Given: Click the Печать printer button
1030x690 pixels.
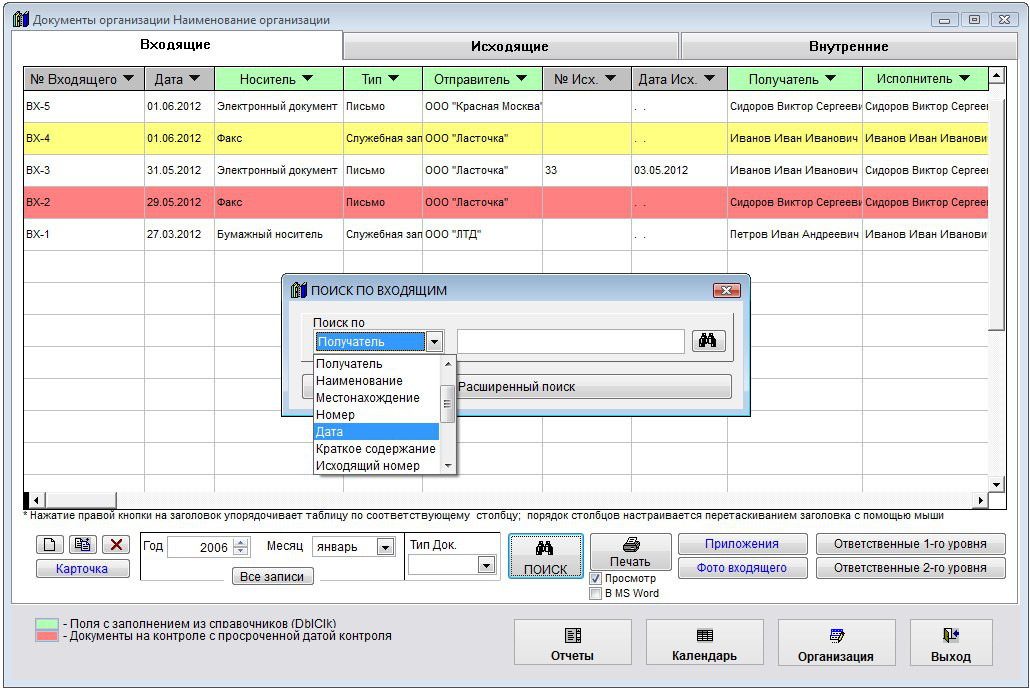Looking at the screenshot, I should (x=630, y=552).
